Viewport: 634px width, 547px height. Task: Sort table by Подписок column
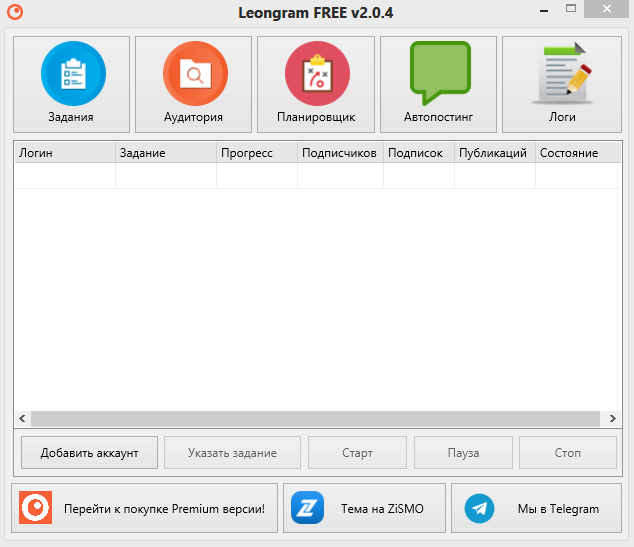[x=419, y=153]
